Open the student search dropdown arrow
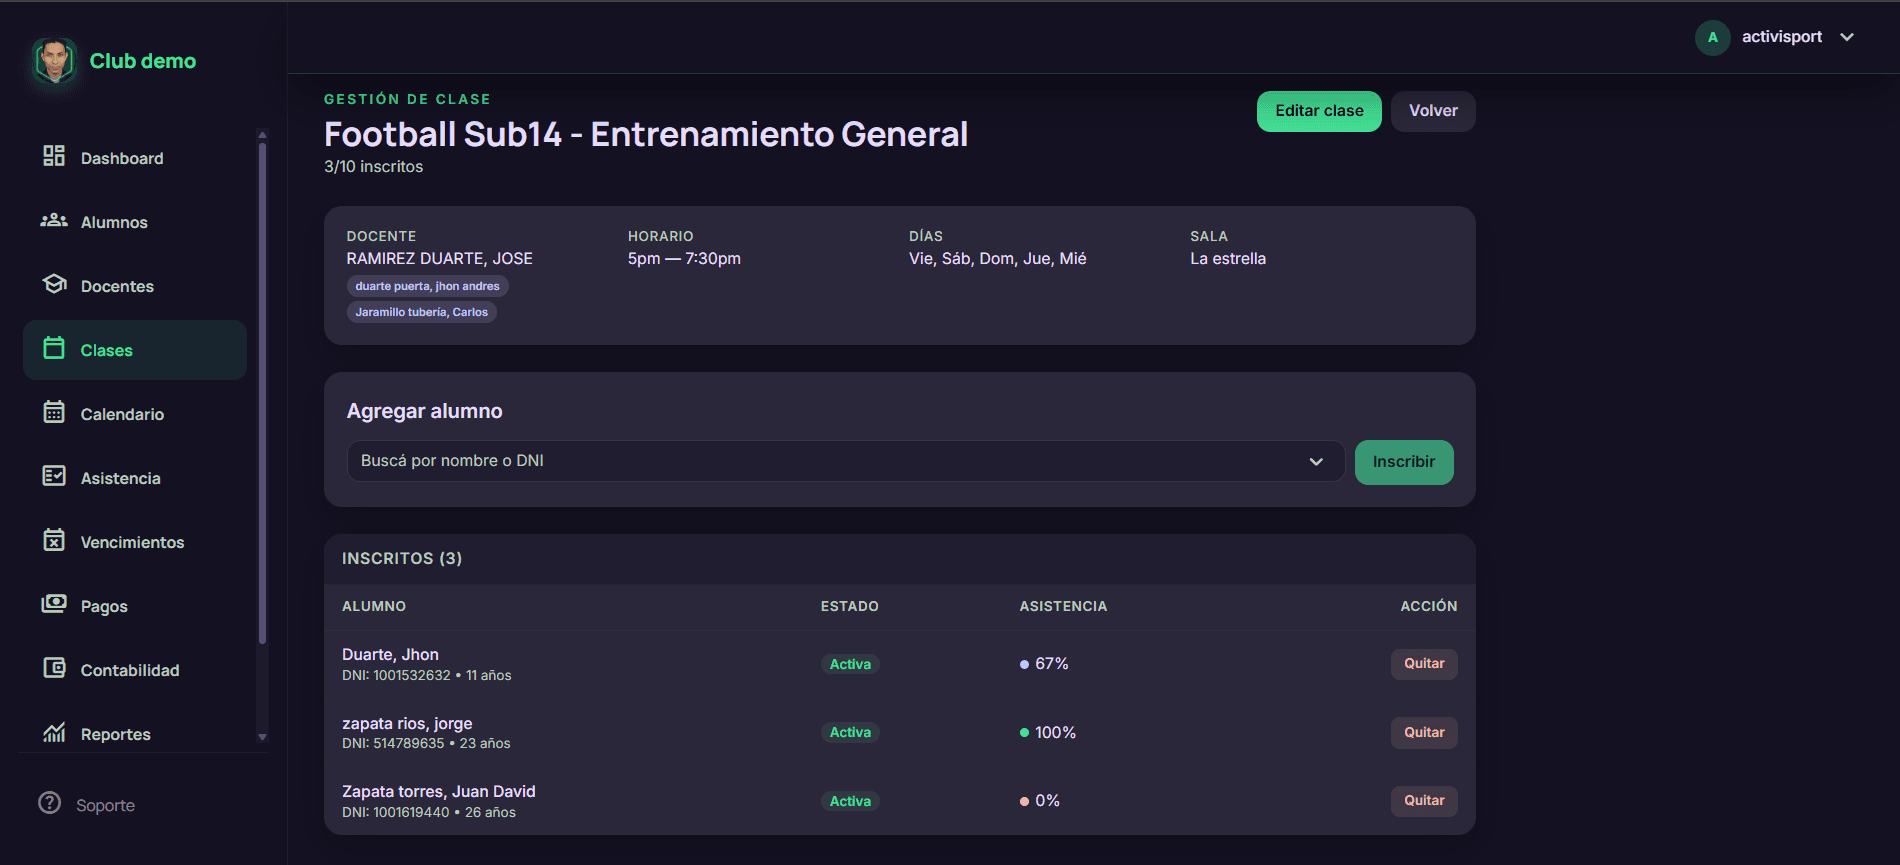This screenshot has height=865, width=1900. 1316,461
